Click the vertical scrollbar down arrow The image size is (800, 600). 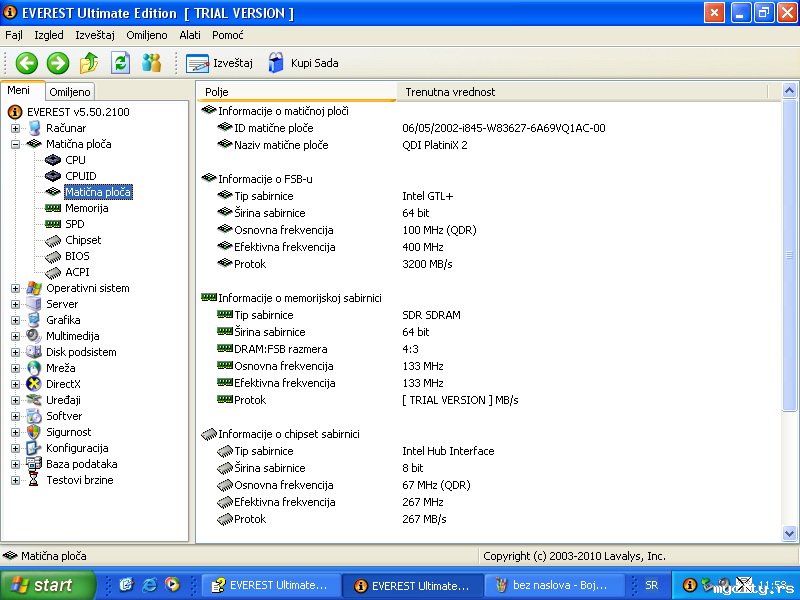(790, 535)
